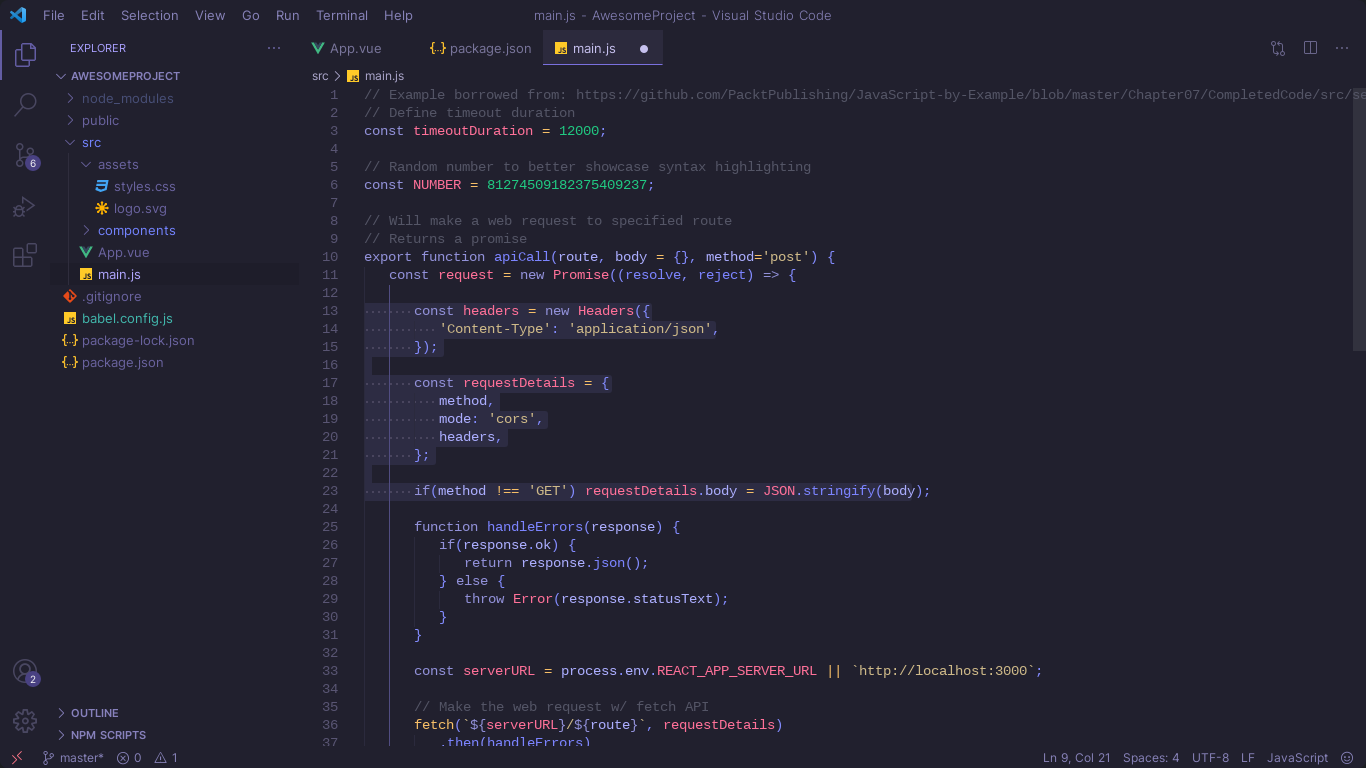
Task: Click the 'REACT_APP_SERVER_URL' text
Action: click(737, 671)
